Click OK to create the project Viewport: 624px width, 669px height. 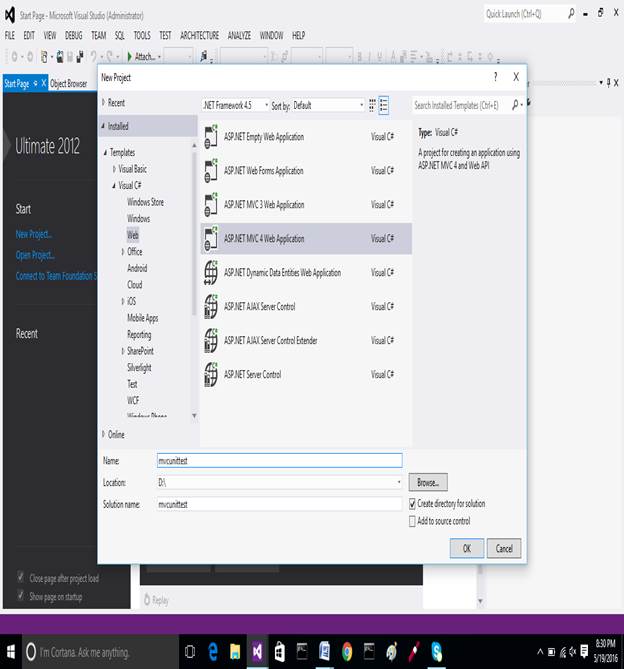pos(467,548)
